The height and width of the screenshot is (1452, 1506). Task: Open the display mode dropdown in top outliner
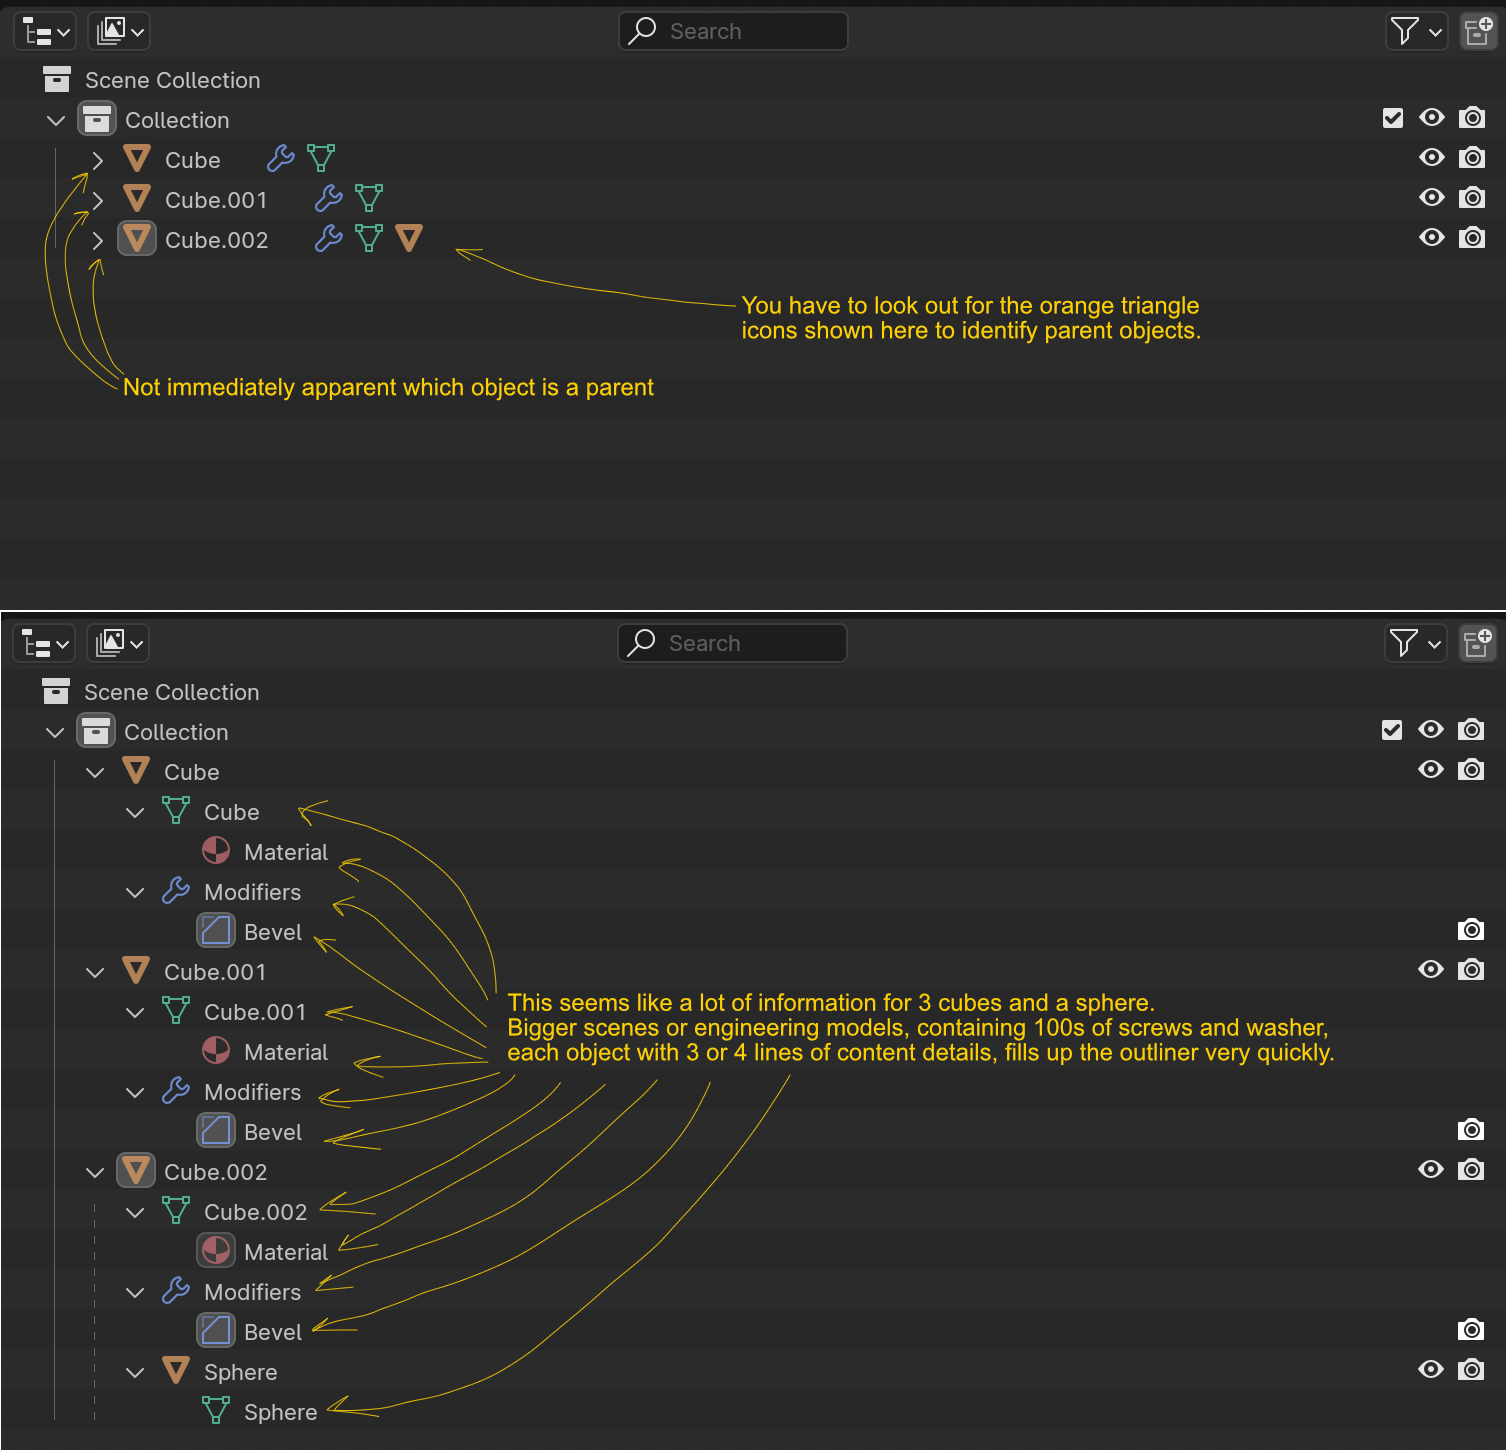click(119, 31)
